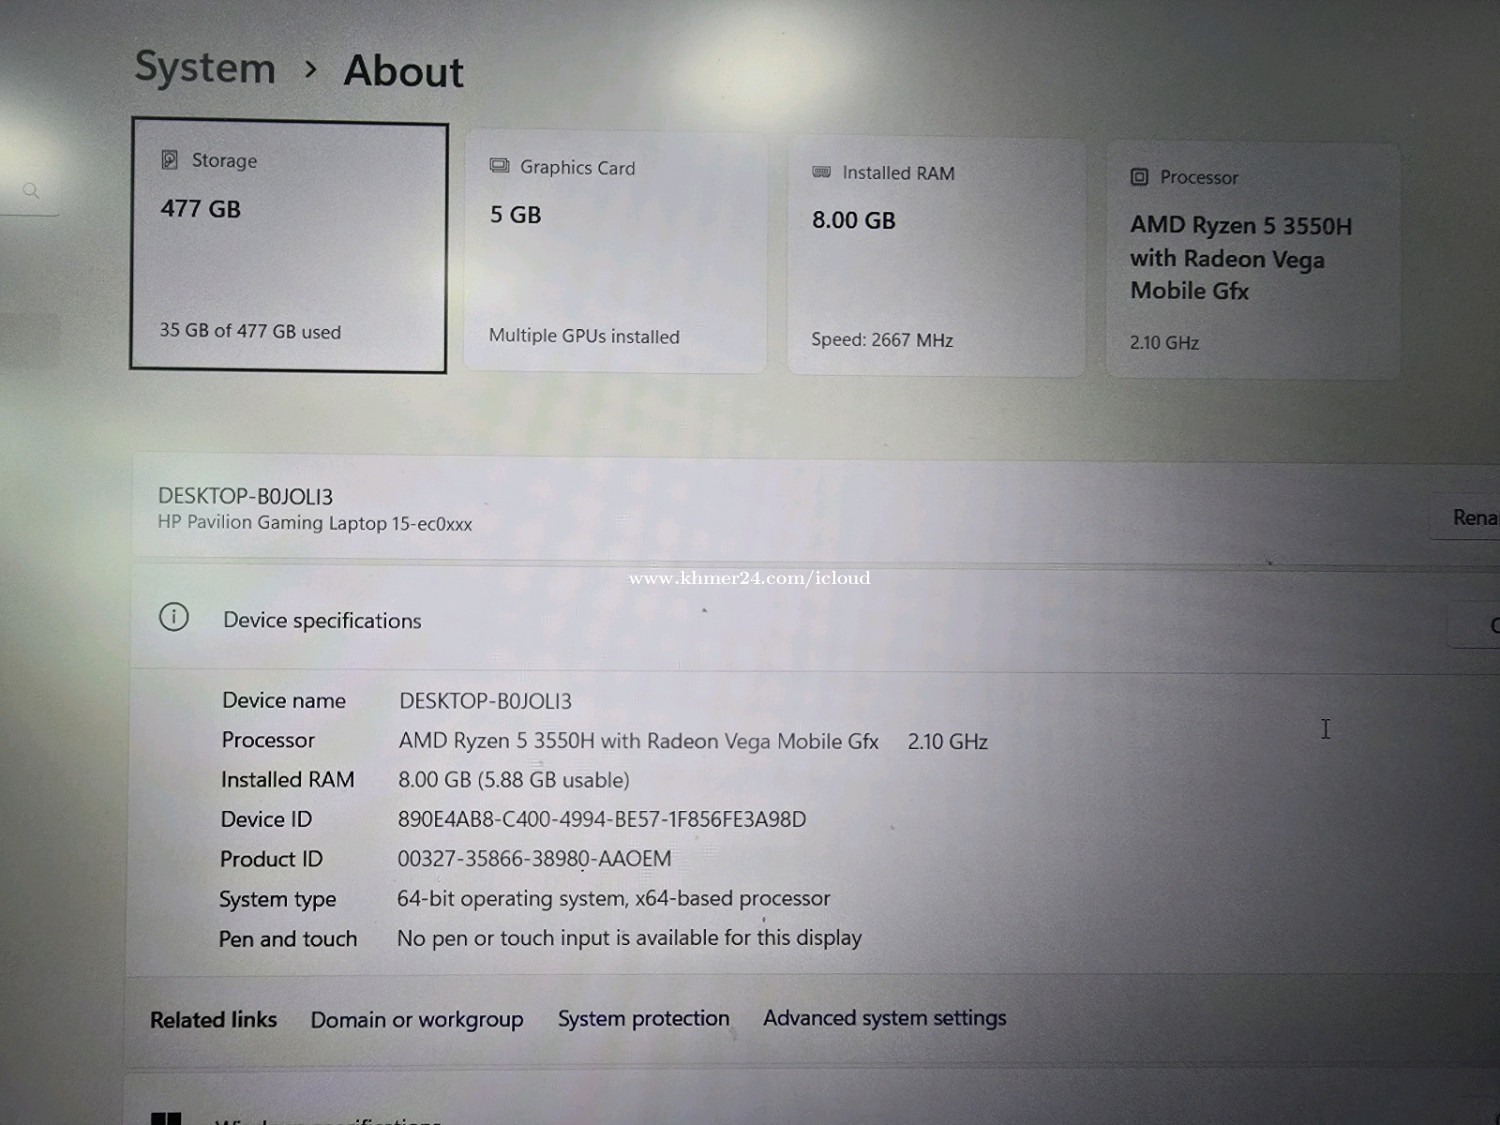This screenshot has width=1500, height=1125.
Task: Click the "Multiple GPUs installed" text
Action: point(584,336)
